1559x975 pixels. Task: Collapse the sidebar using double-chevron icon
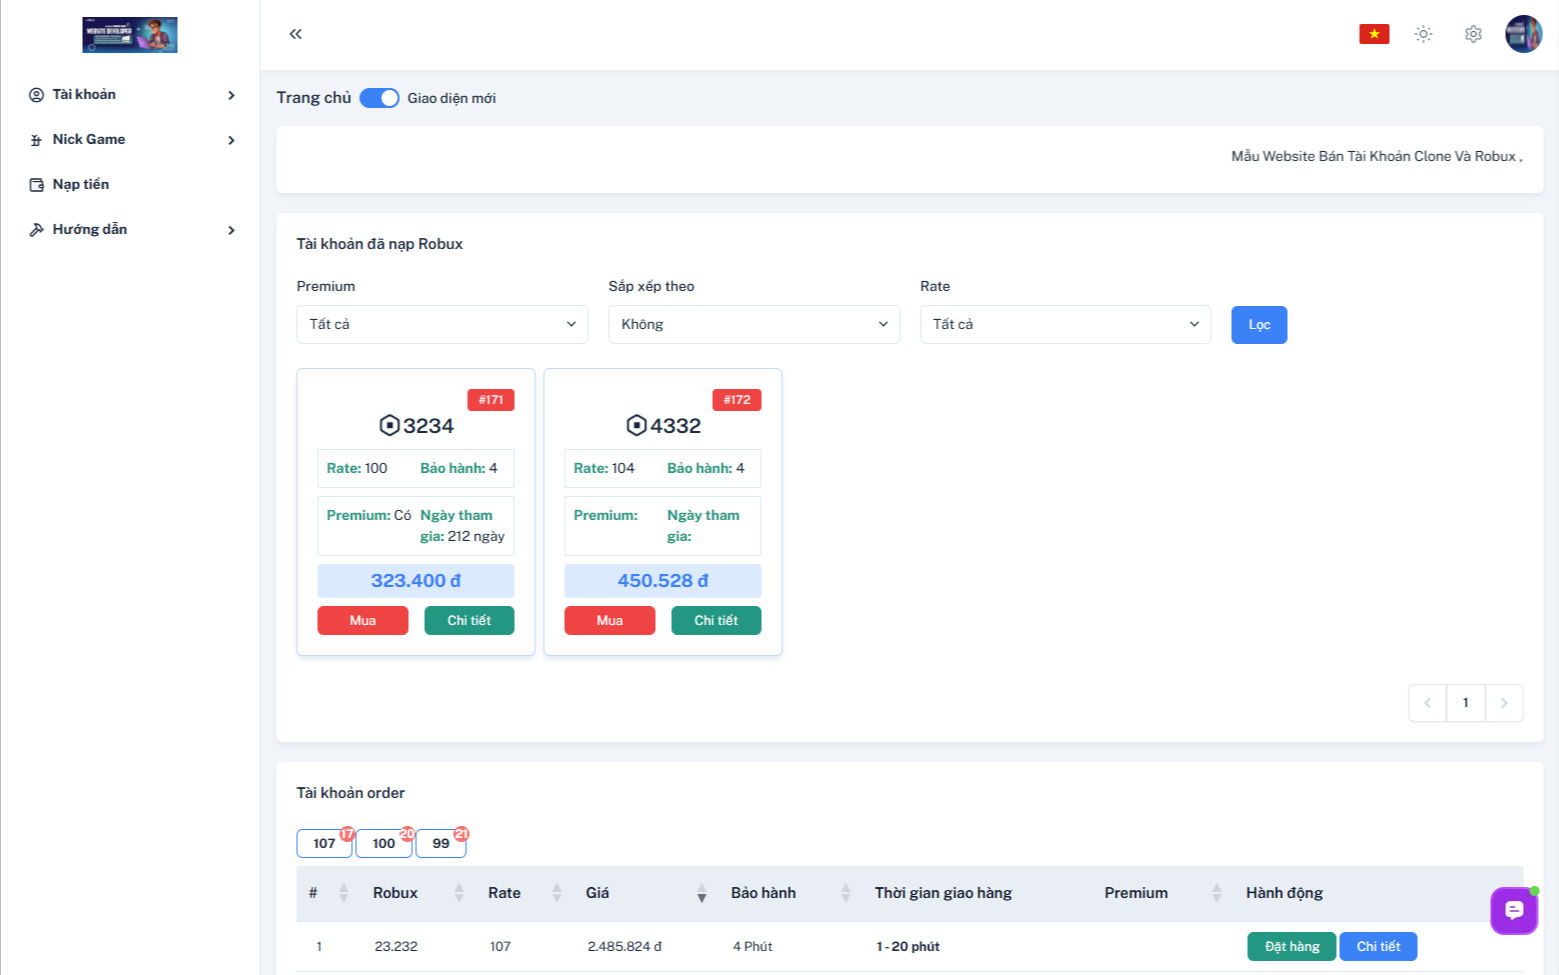pyautogui.click(x=294, y=33)
